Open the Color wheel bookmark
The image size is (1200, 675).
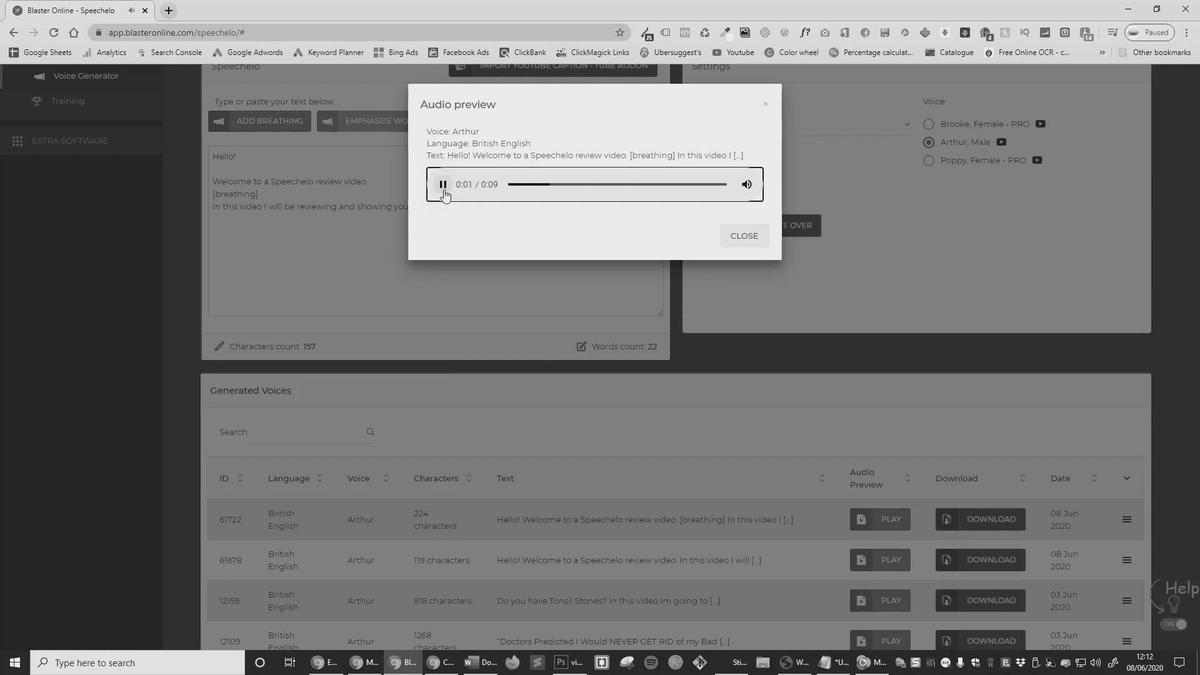click(x=791, y=52)
